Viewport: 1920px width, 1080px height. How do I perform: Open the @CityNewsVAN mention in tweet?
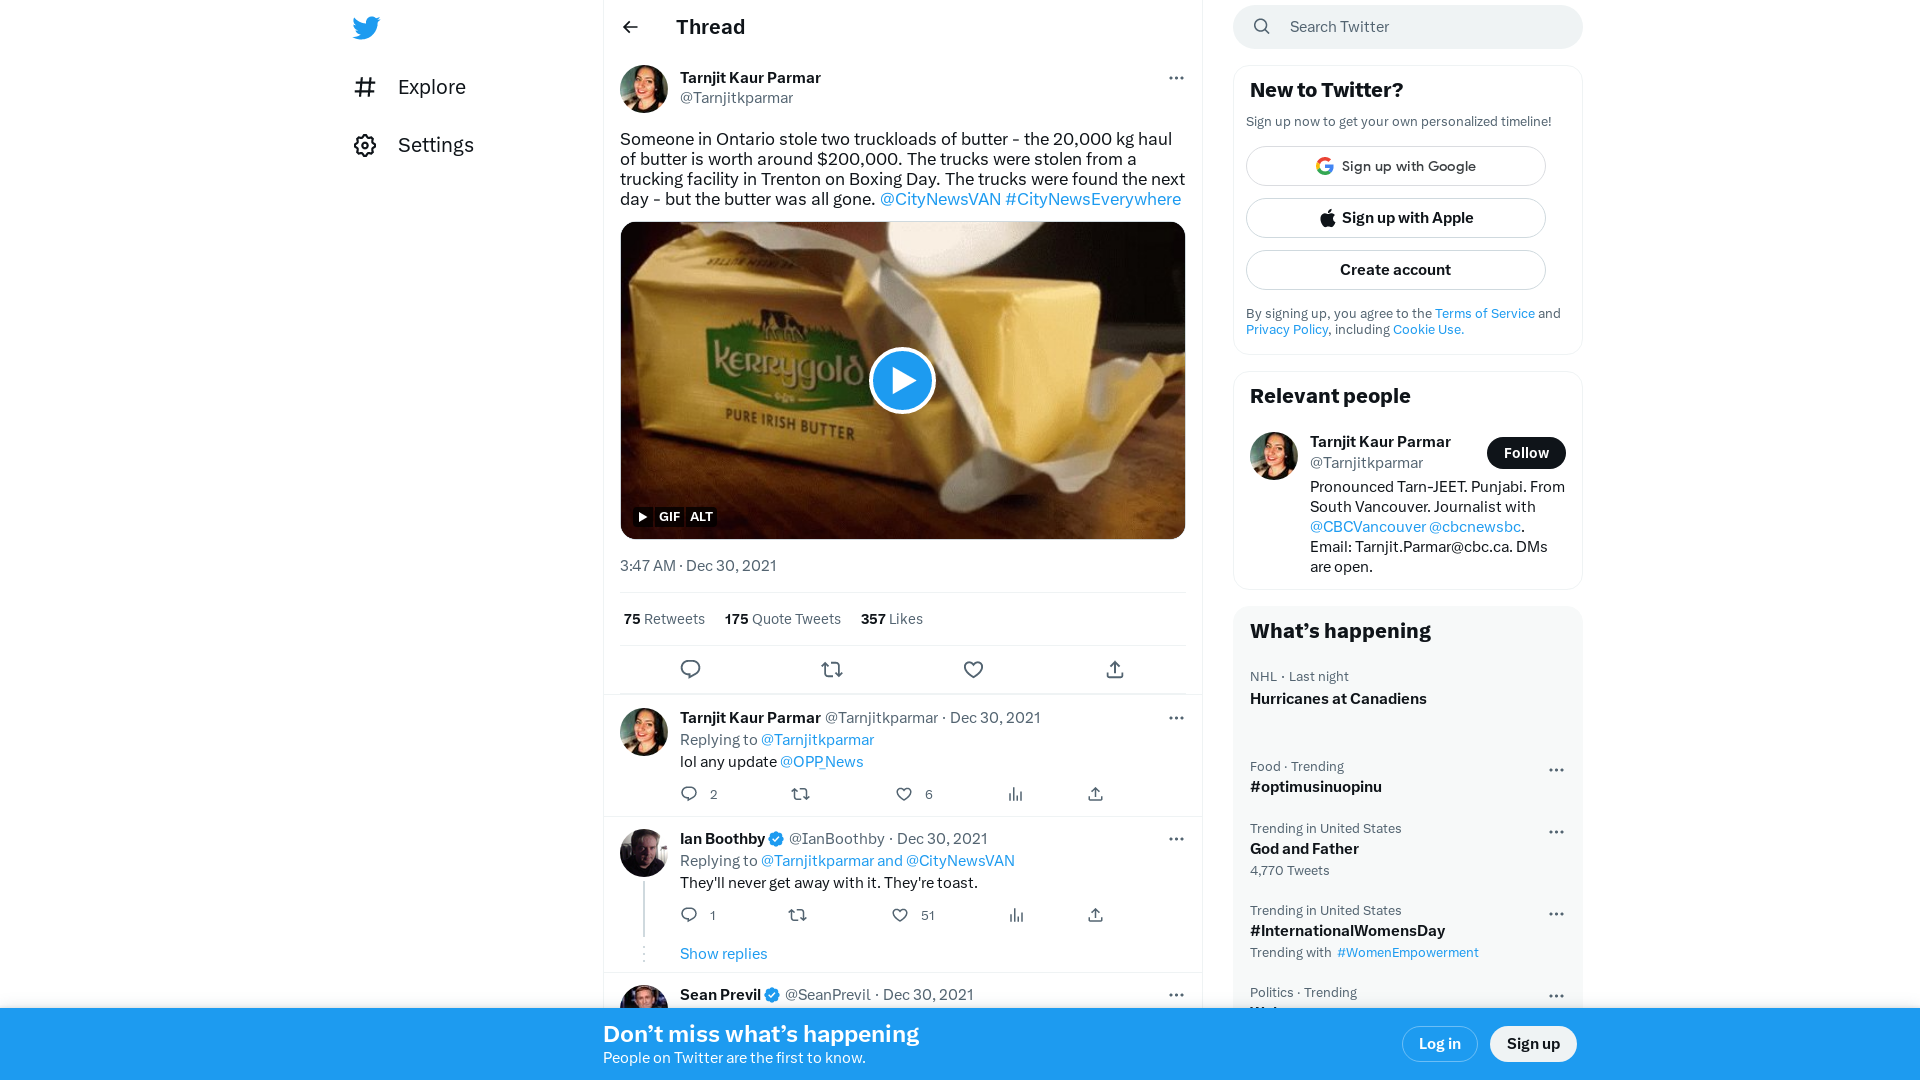pyautogui.click(x=940, y=199)
